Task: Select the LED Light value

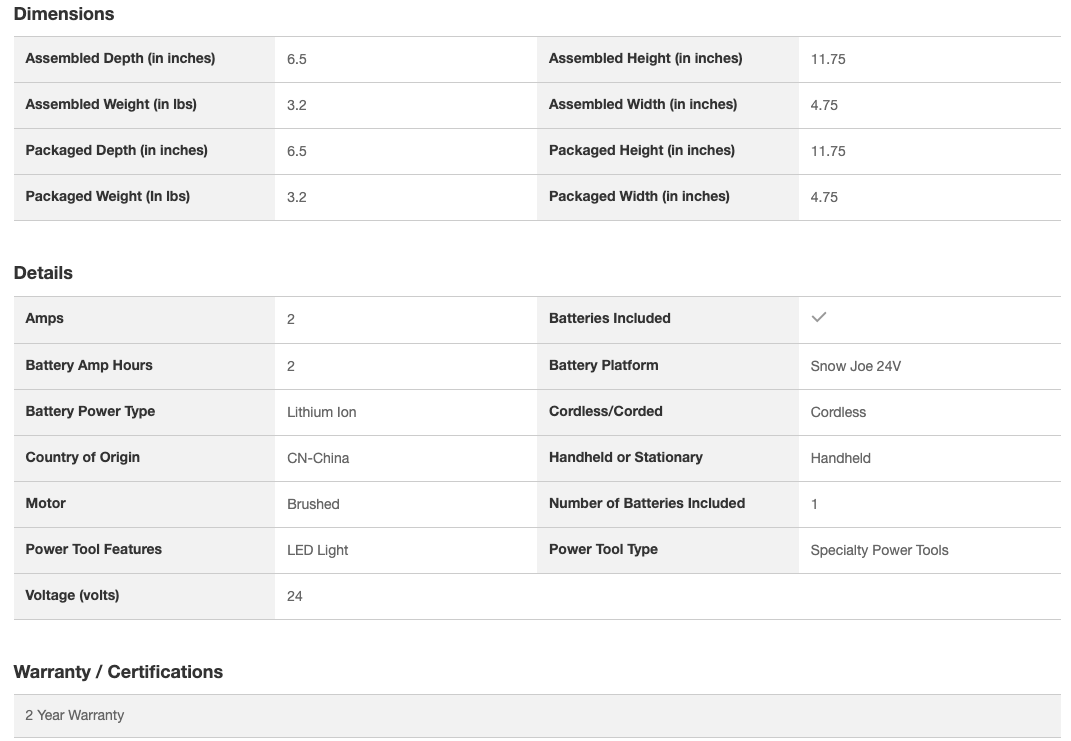Action: tap(317, 550)
